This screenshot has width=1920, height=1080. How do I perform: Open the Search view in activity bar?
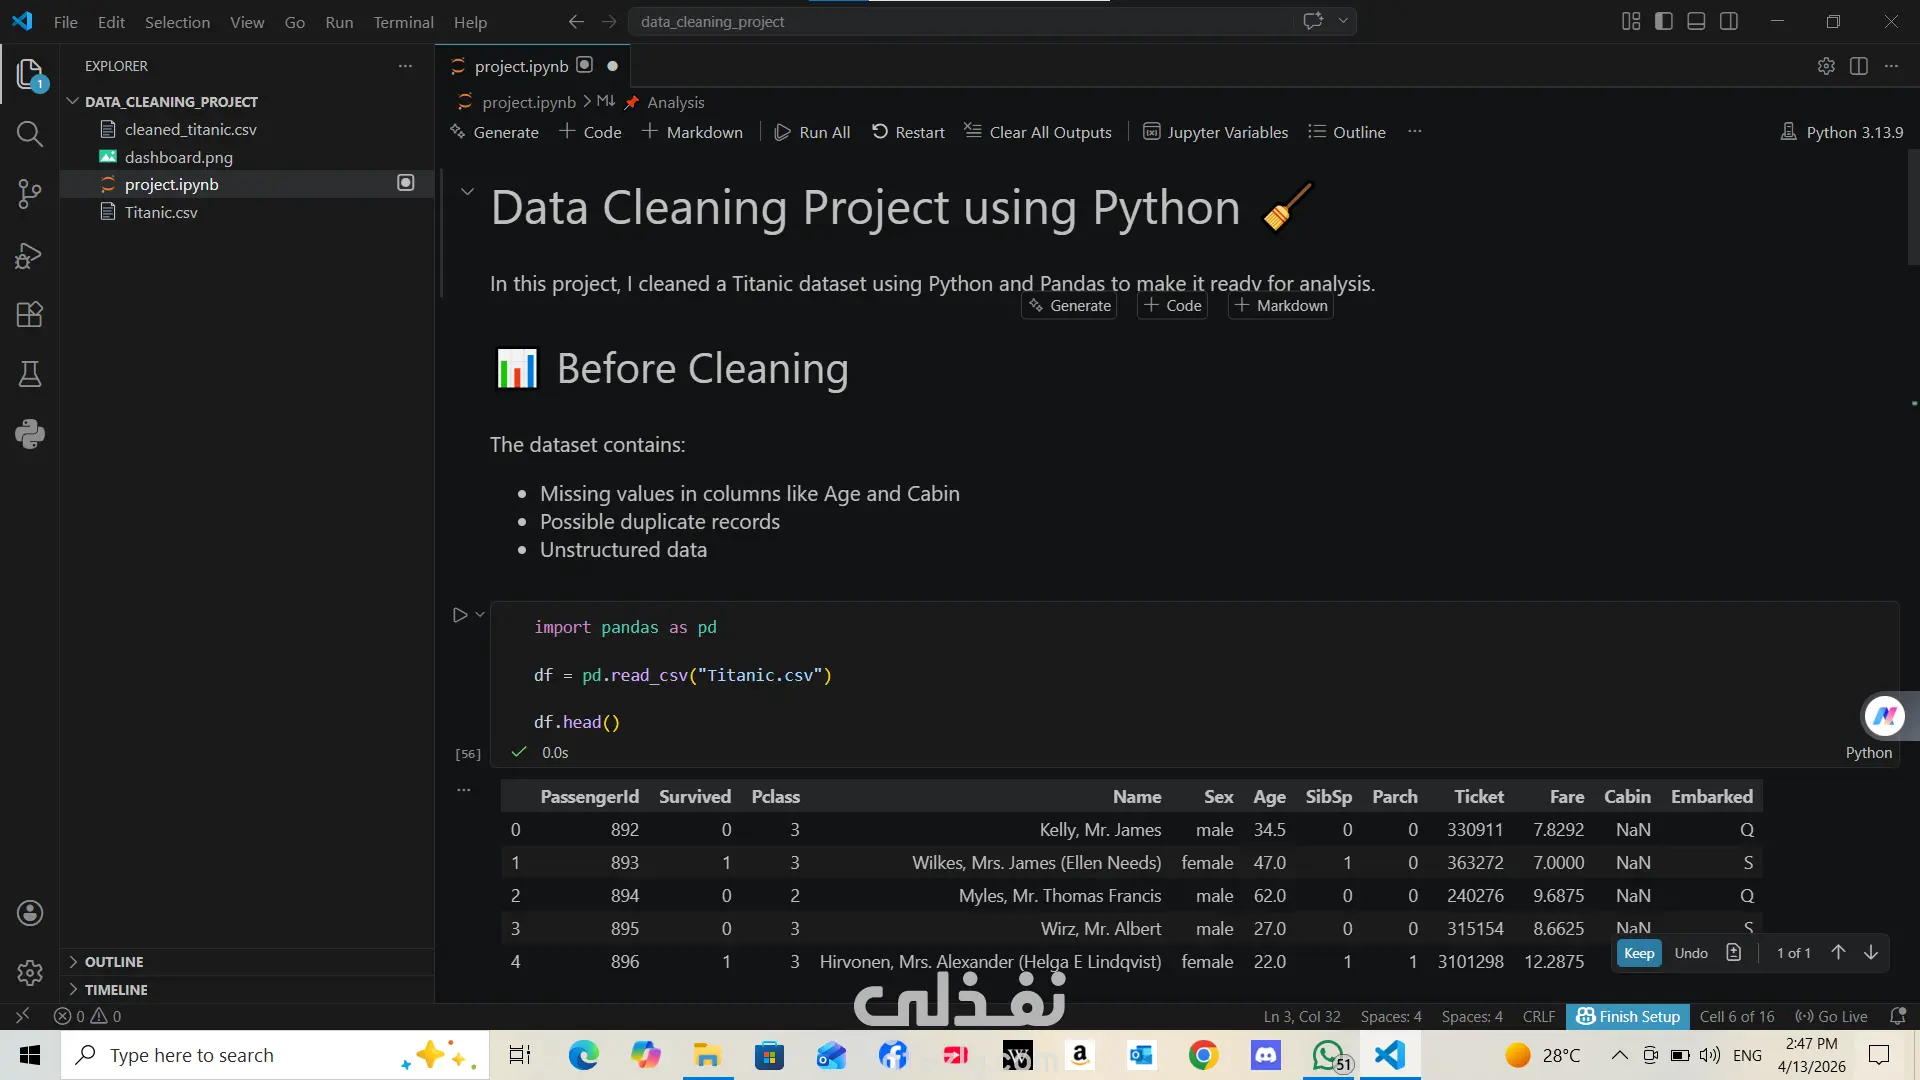(x=30, y=134)
